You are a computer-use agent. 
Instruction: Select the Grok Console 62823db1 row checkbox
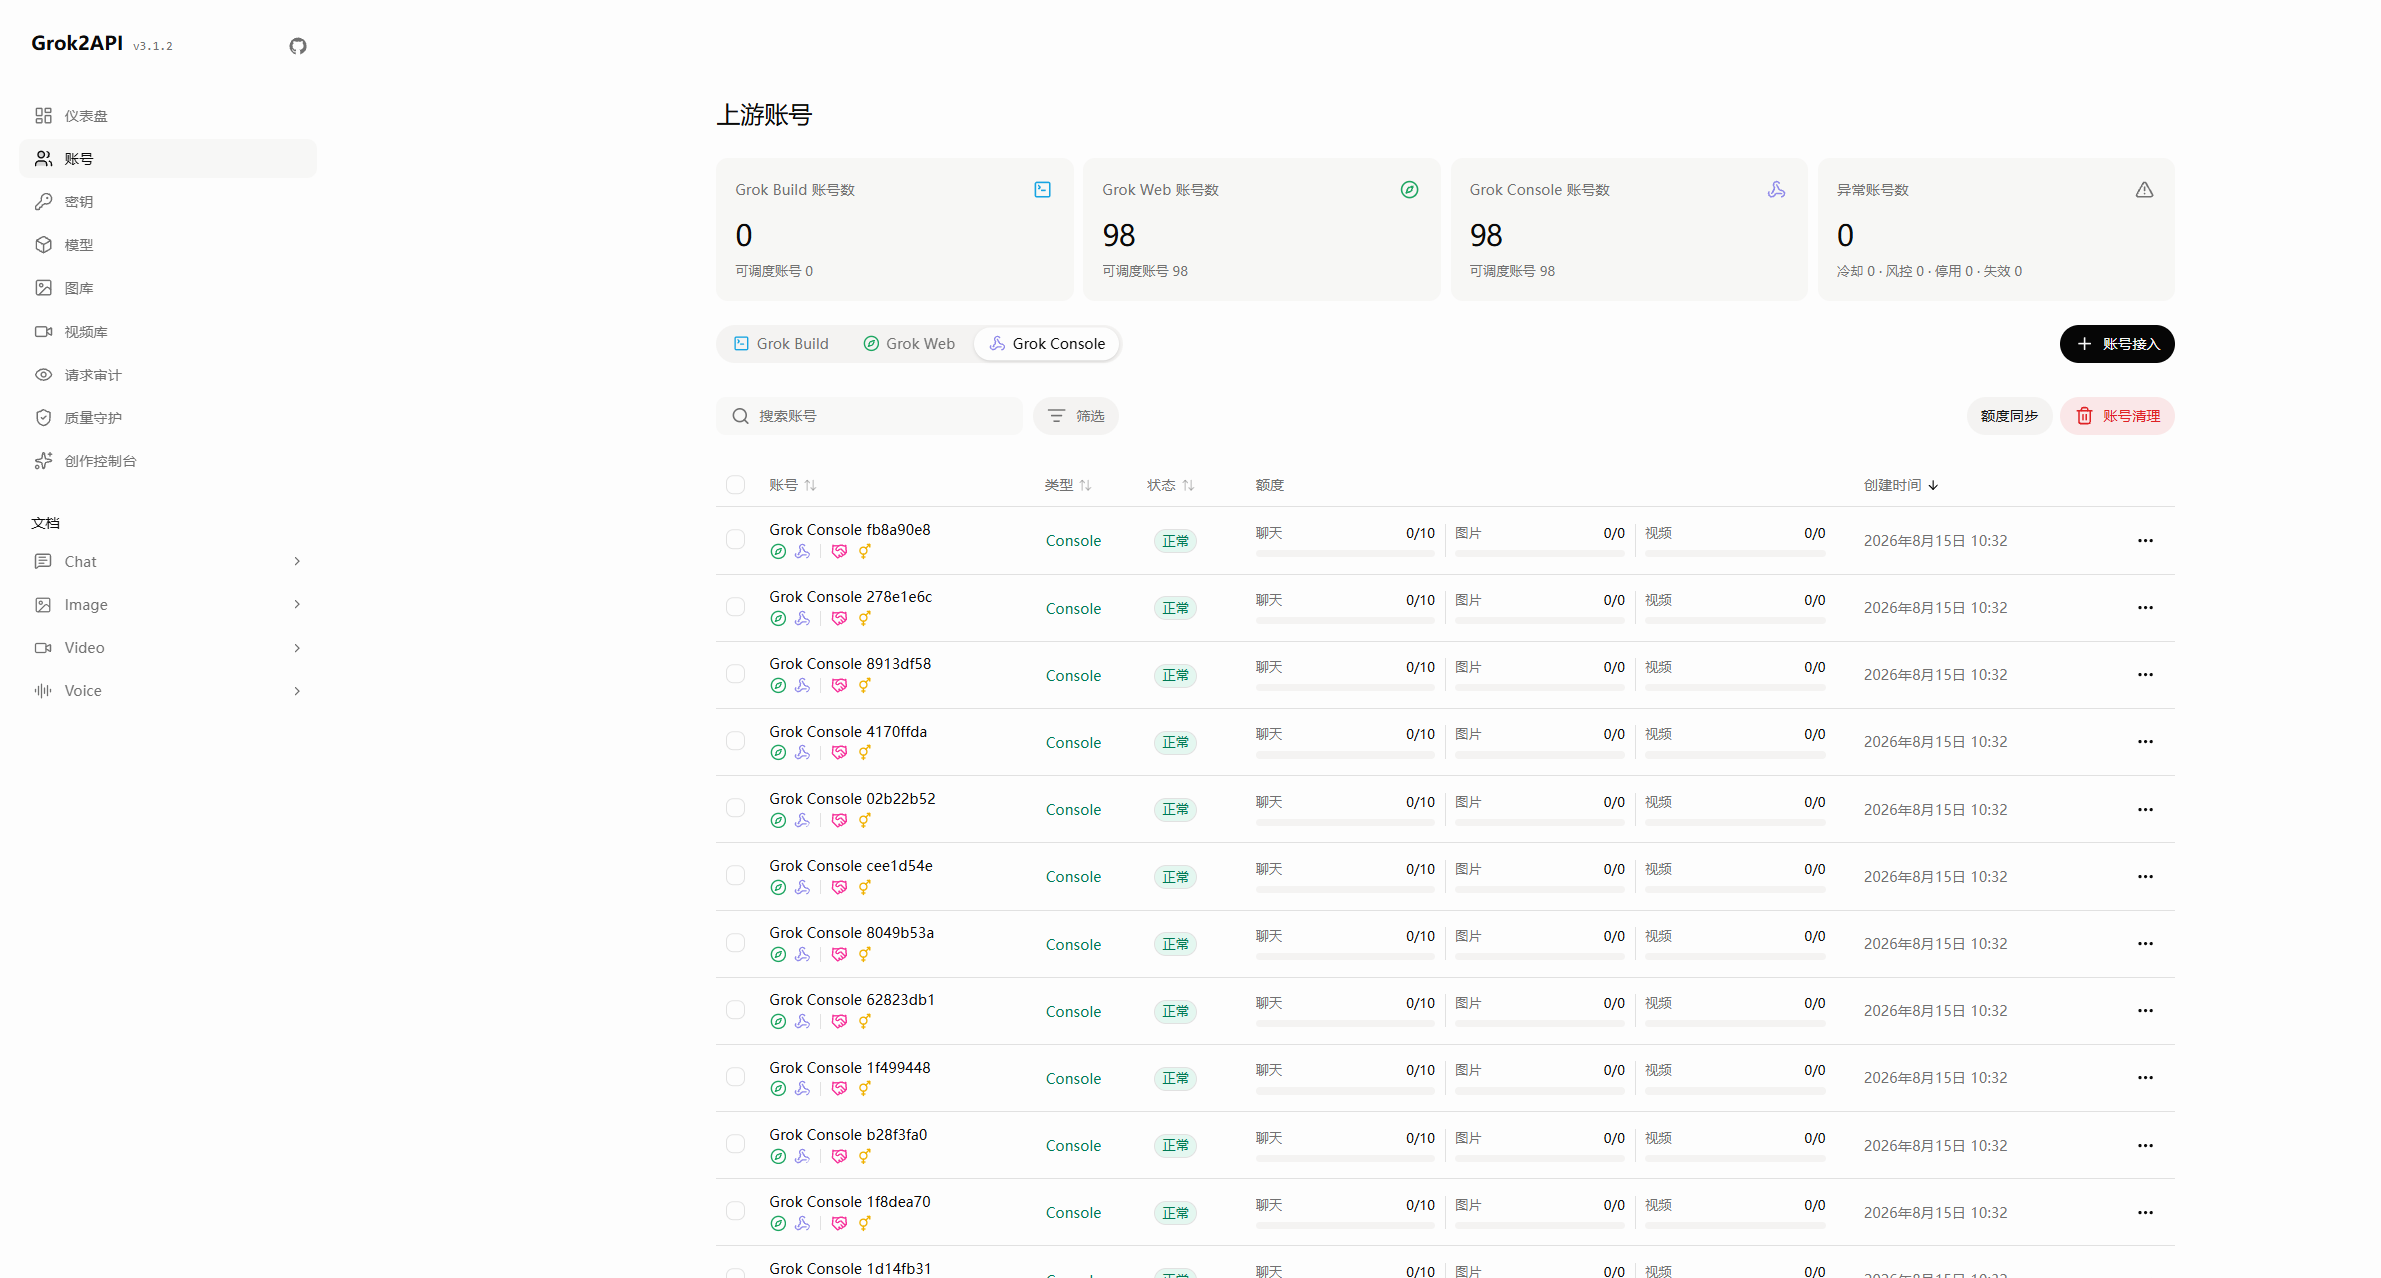point(736,1010)
